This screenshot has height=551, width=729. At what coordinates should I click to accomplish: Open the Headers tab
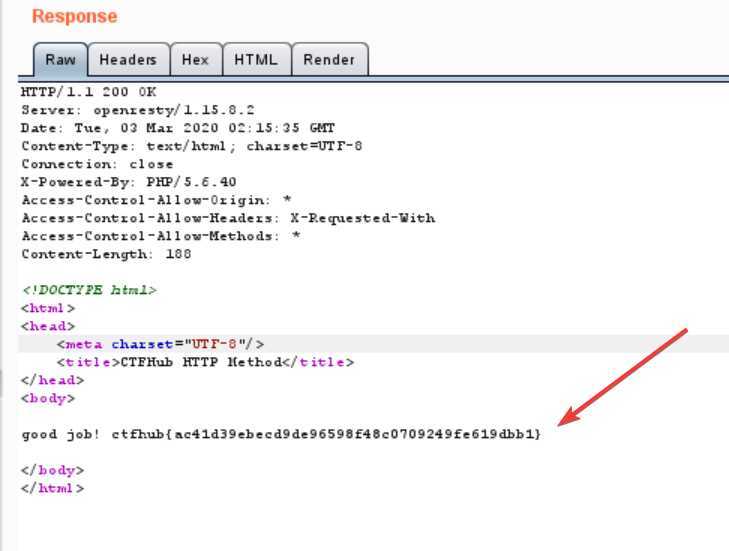(128, 60)
